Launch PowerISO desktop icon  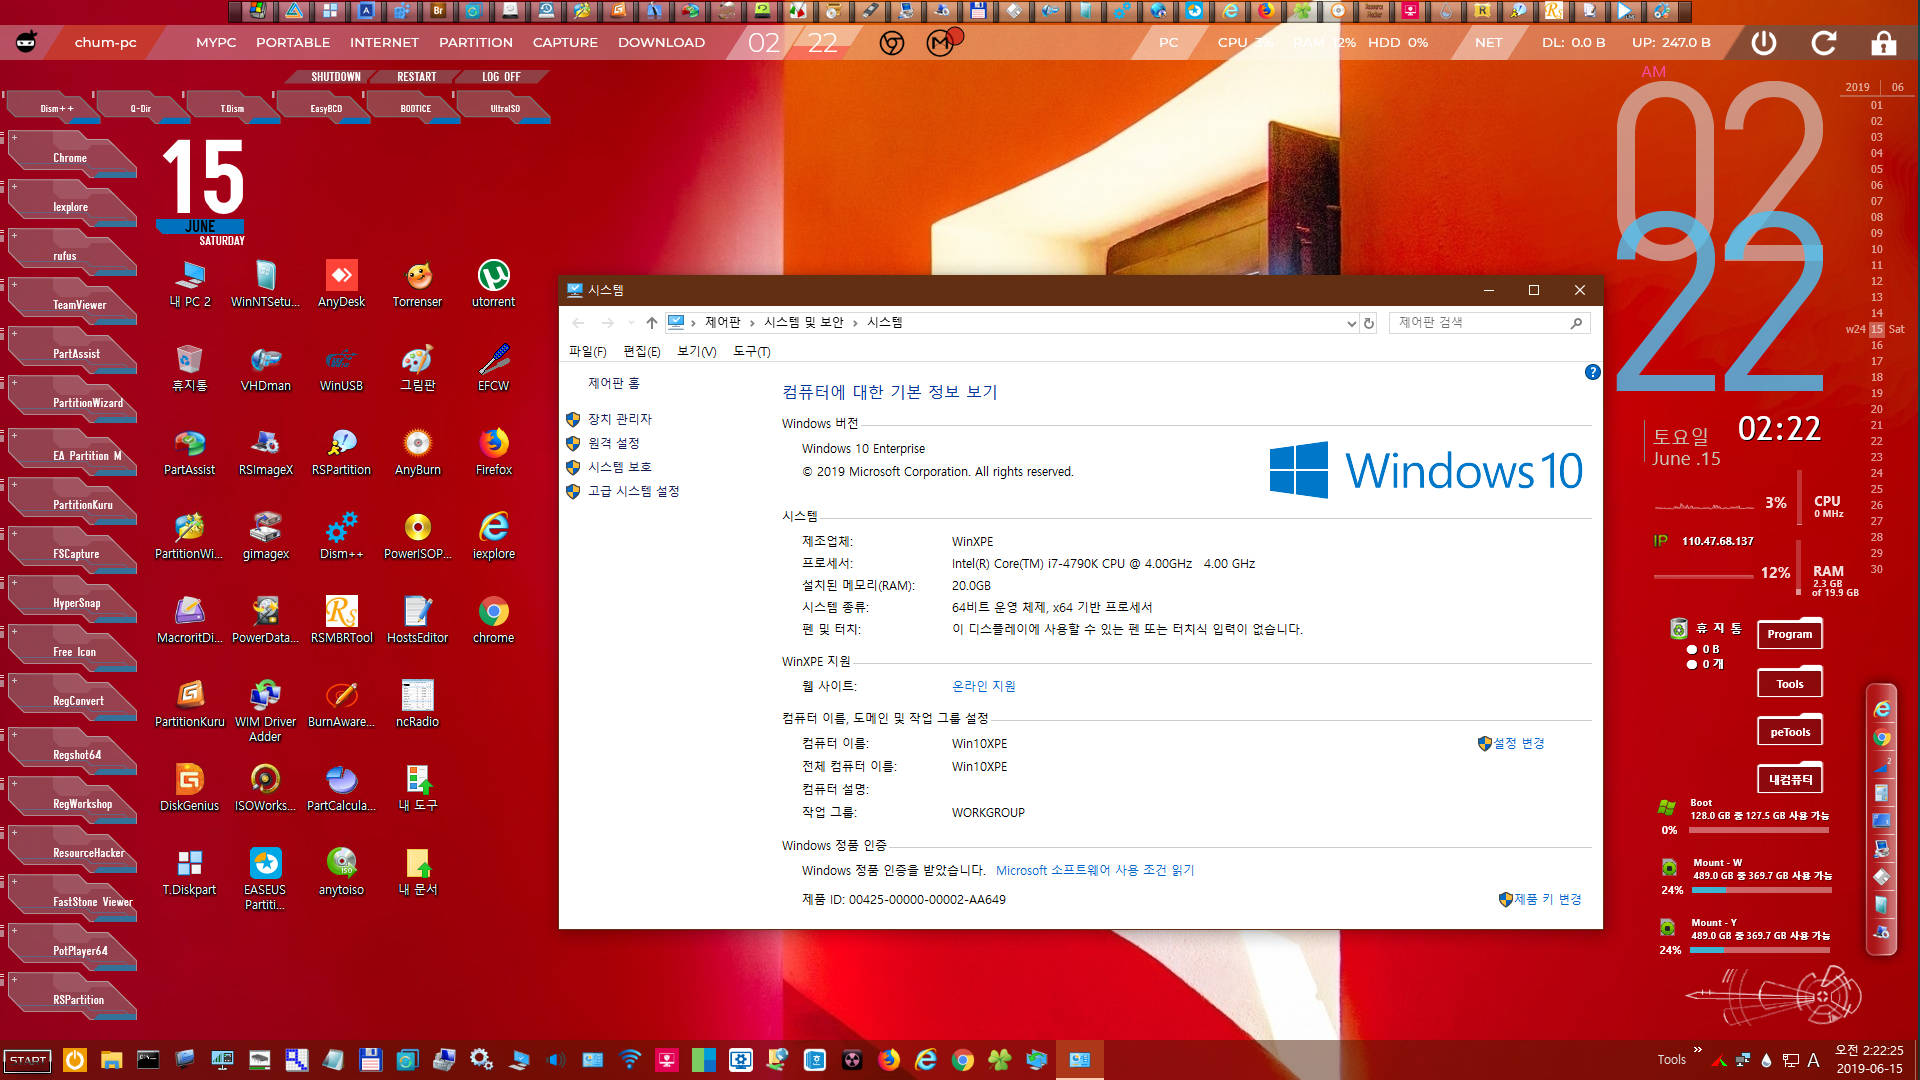coord(417,536)
